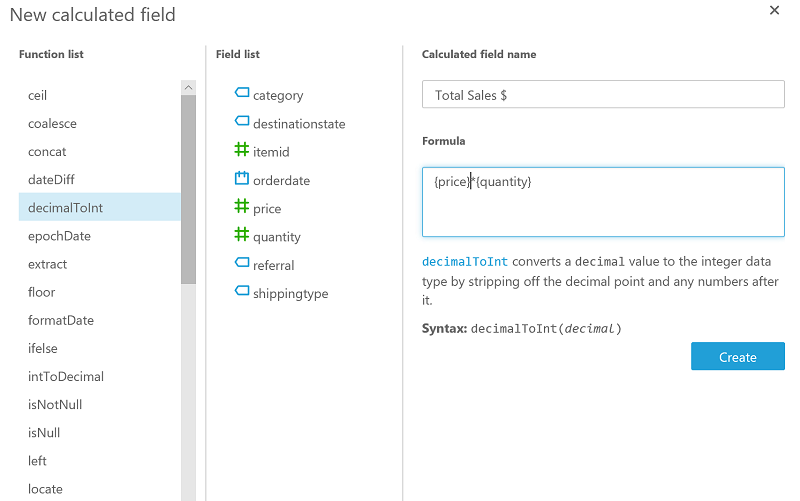The height and width of the screenshot is (501, 800).
Task: Select the ceil function
Action: [38, 96]
